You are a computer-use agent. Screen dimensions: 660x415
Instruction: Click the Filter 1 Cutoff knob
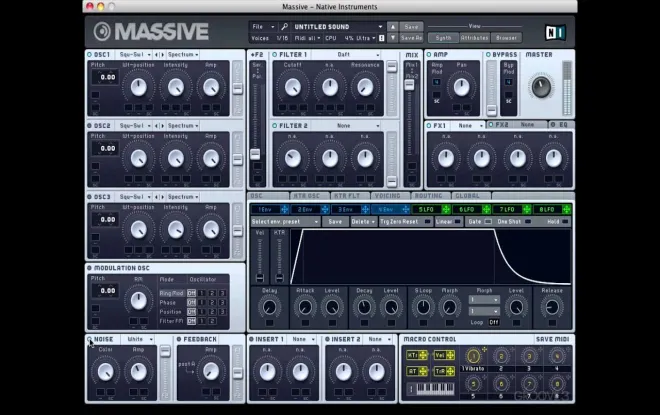(293, 87)
